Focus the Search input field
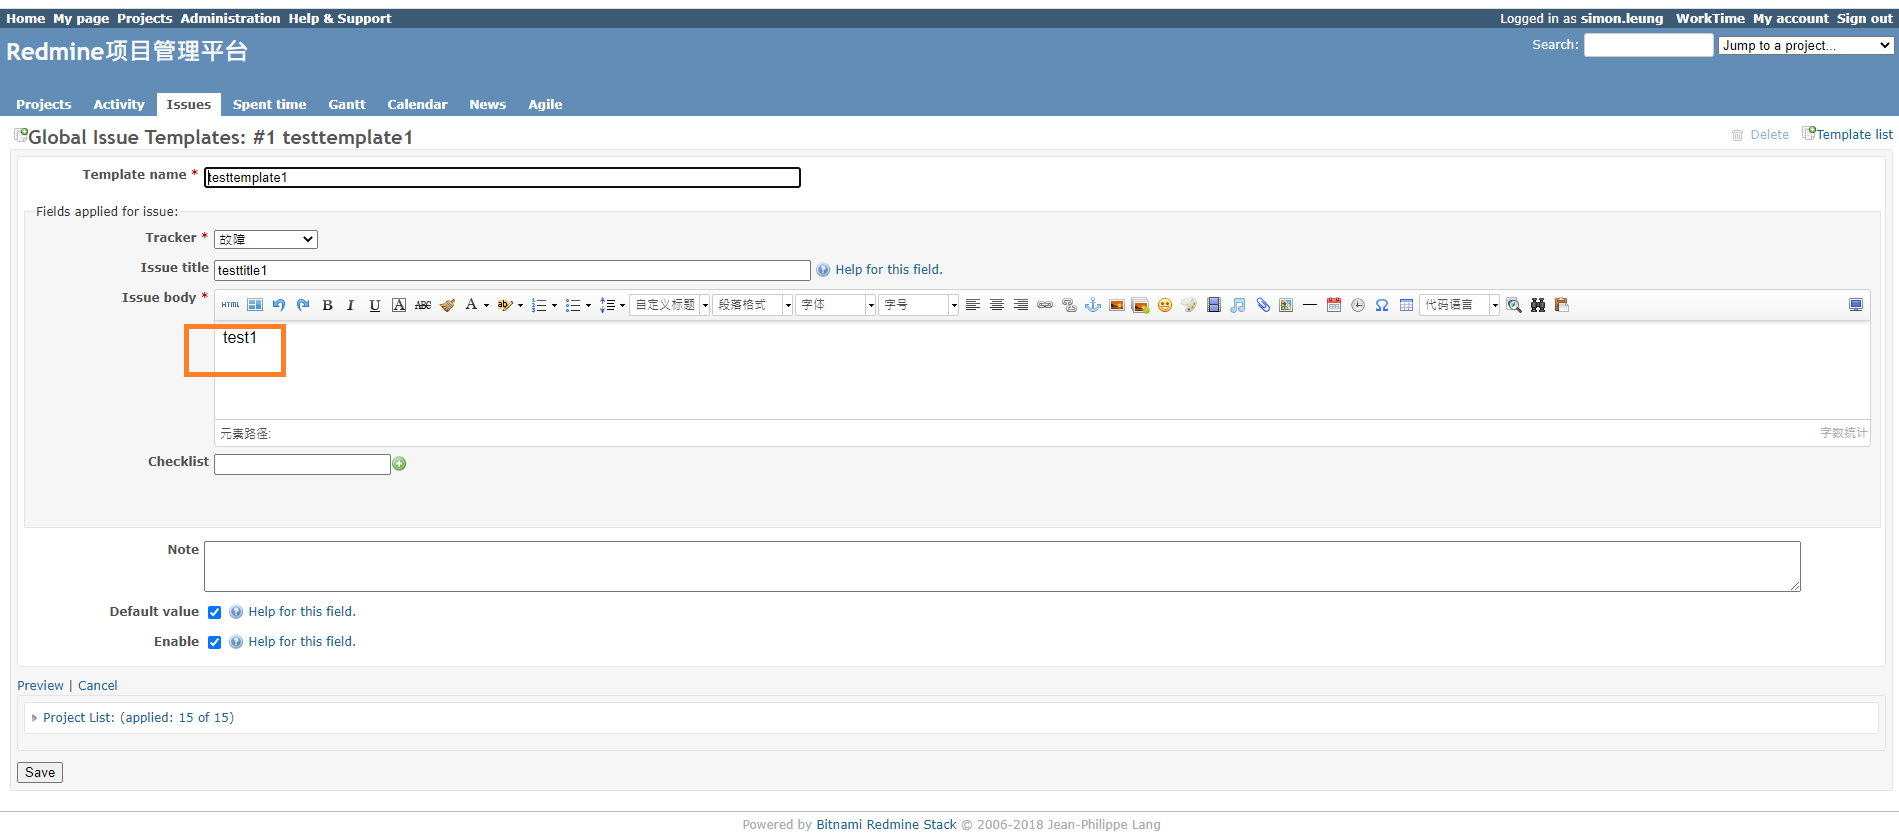1899x838 pixels. [1649, 45]
